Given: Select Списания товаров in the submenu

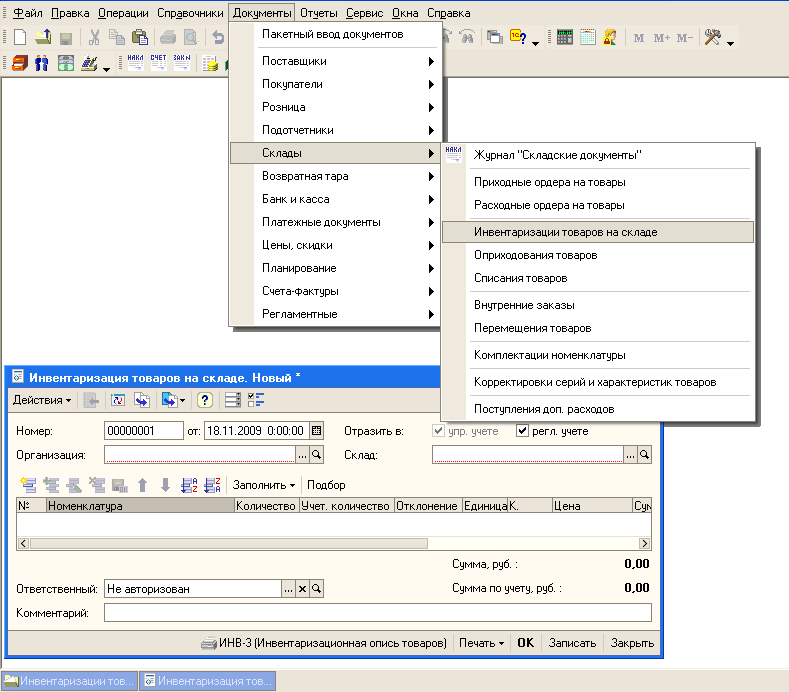Looking at the screenshot, I should (x=598, y=278).
